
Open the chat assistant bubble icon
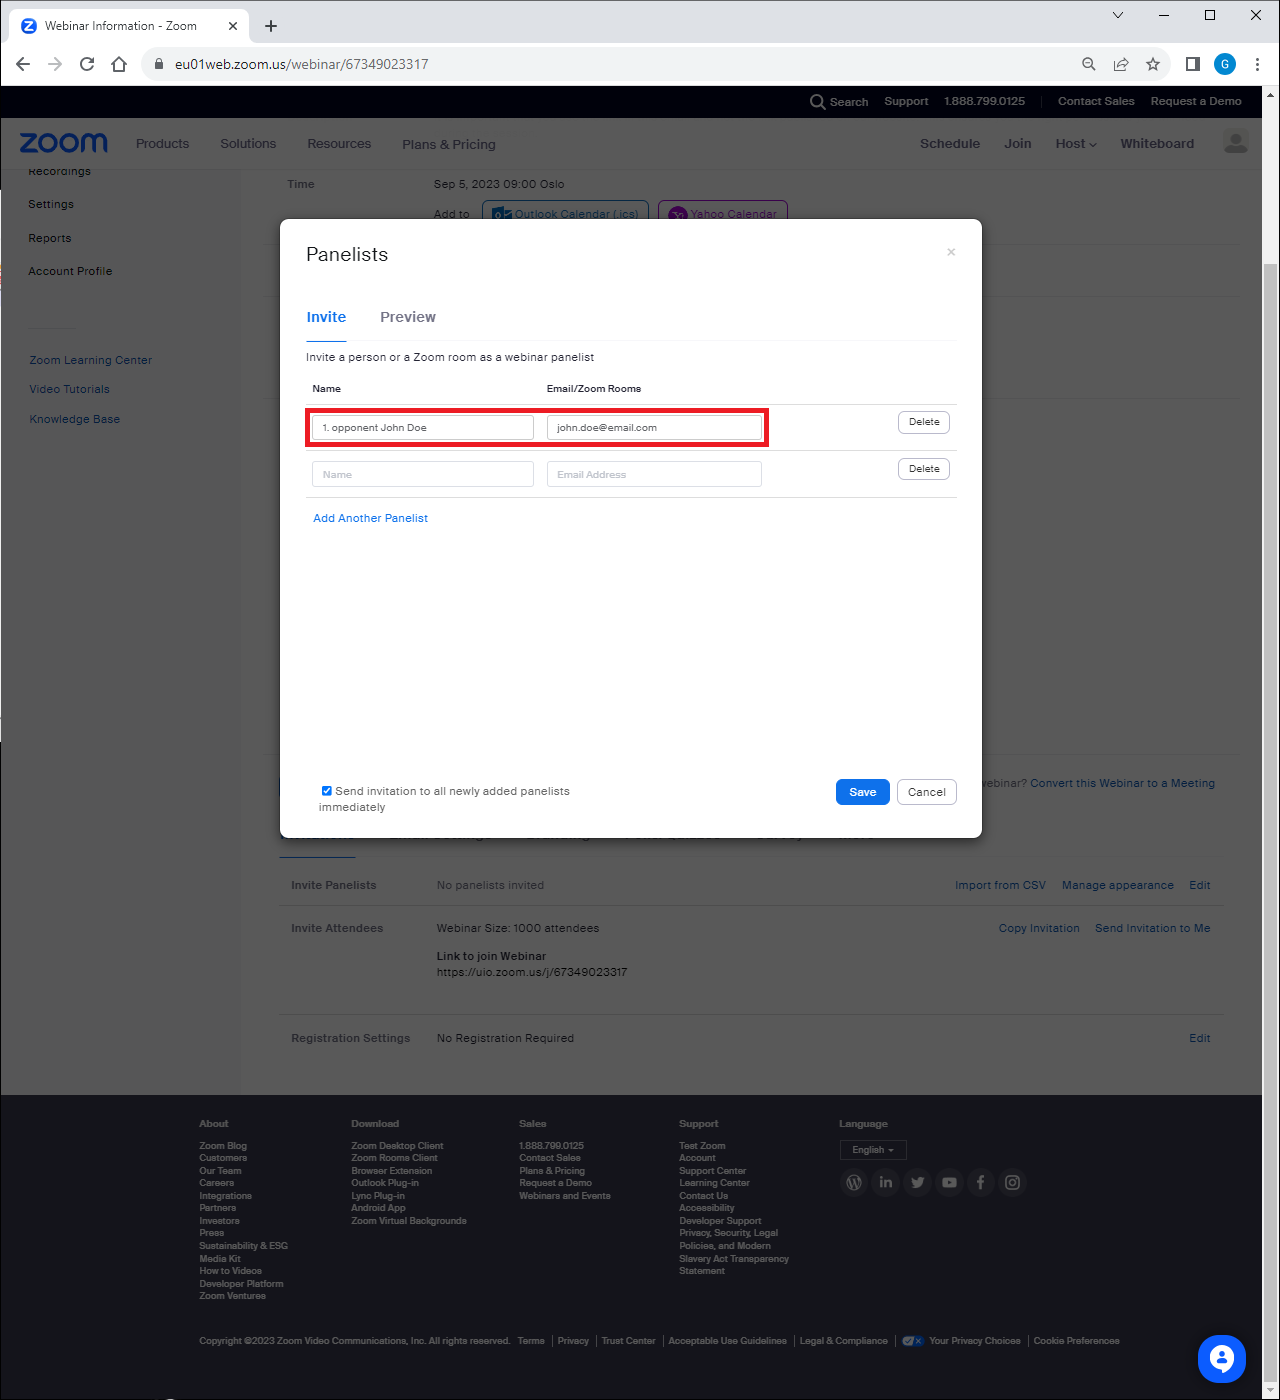point(1222,1359)
